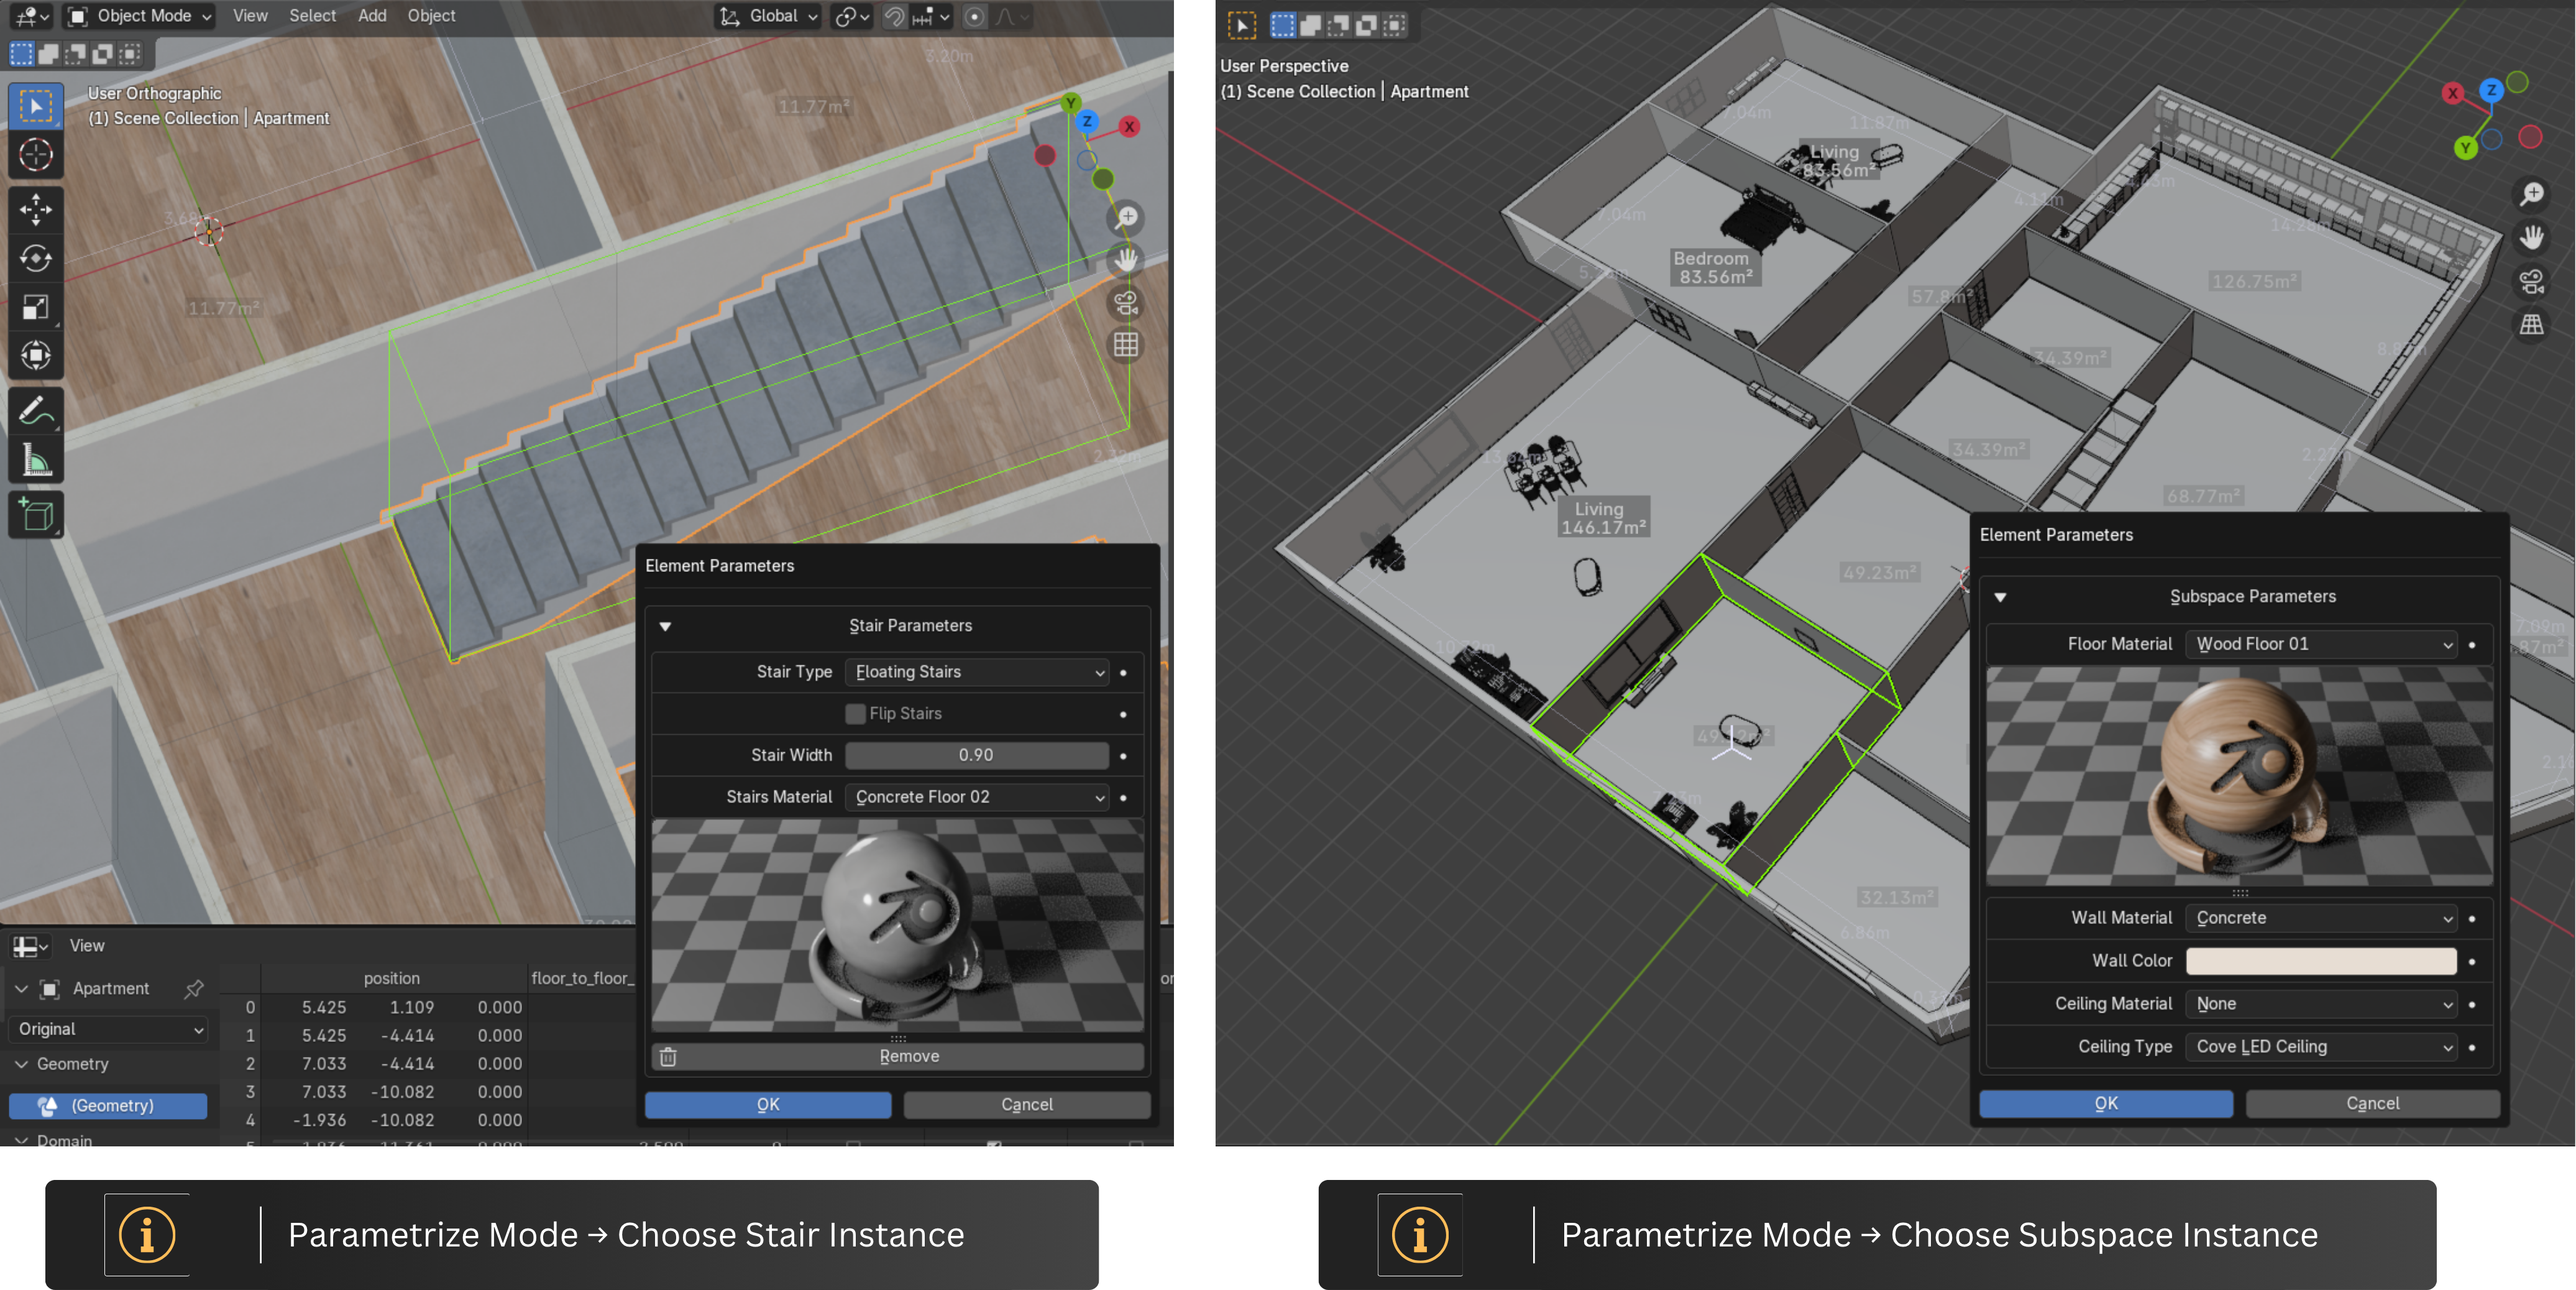Open the Stair Type dropdown
Viewport: 2576px width, 1290px height.
(977, 672)
